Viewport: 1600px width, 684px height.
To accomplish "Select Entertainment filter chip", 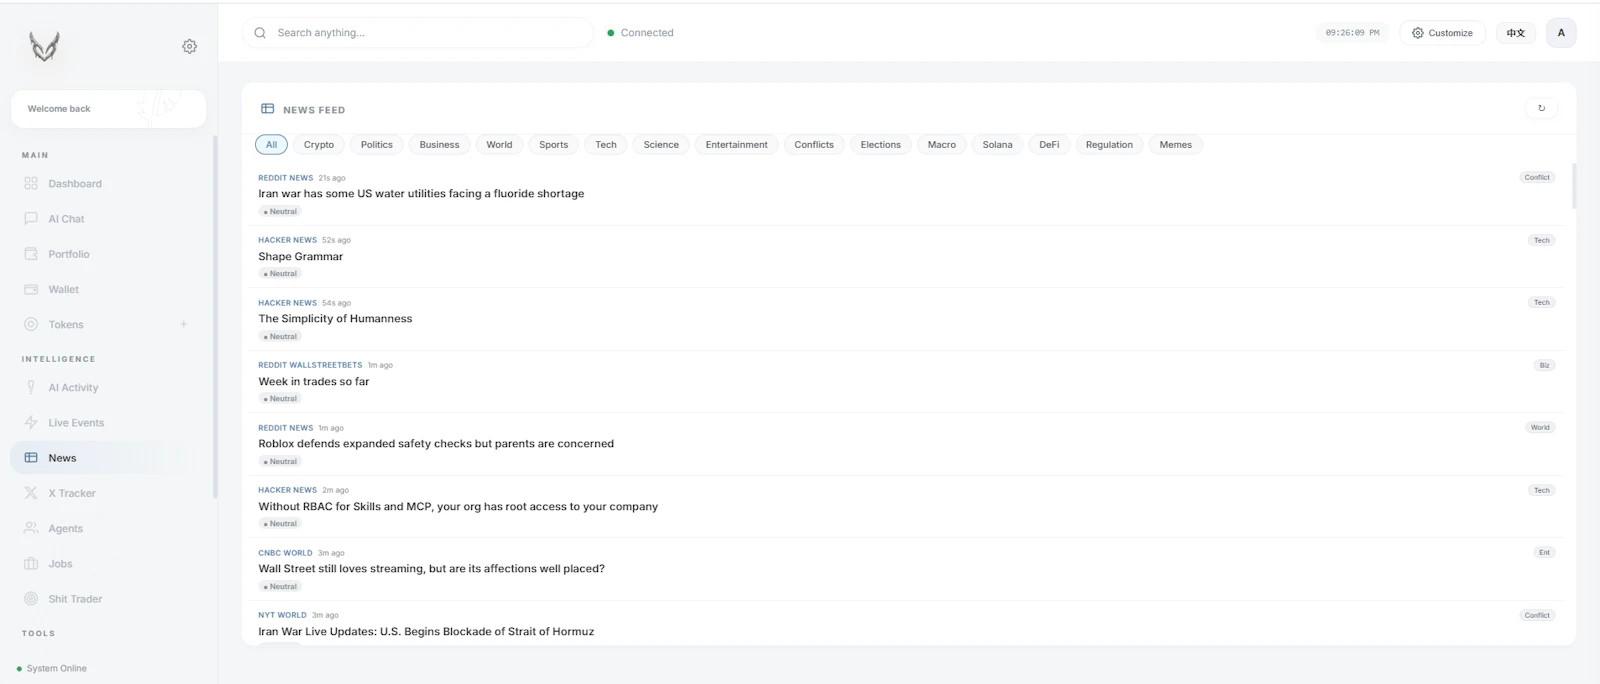I will (736, 145).
